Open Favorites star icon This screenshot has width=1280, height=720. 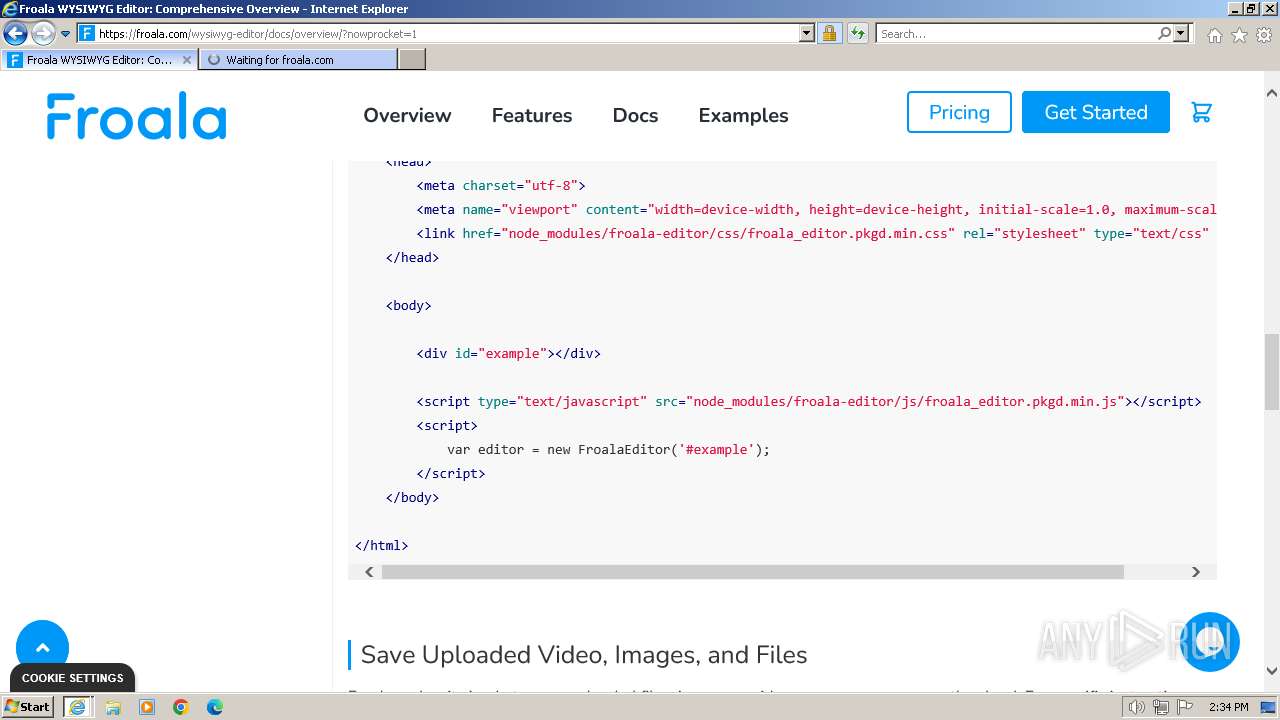[x=1239, y=35]
